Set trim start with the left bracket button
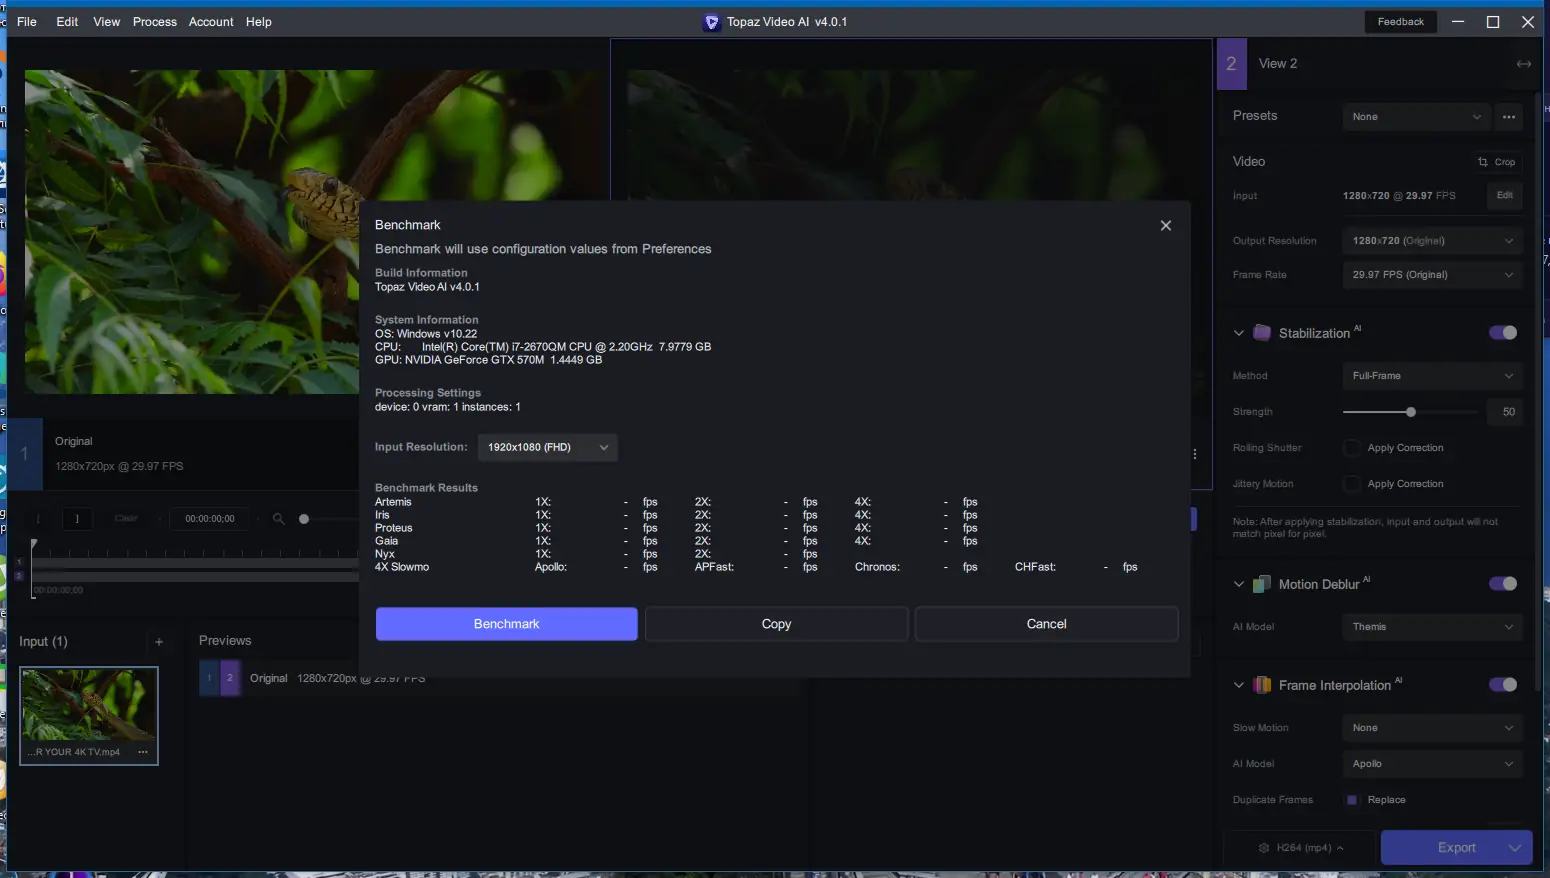 [39, 519]
